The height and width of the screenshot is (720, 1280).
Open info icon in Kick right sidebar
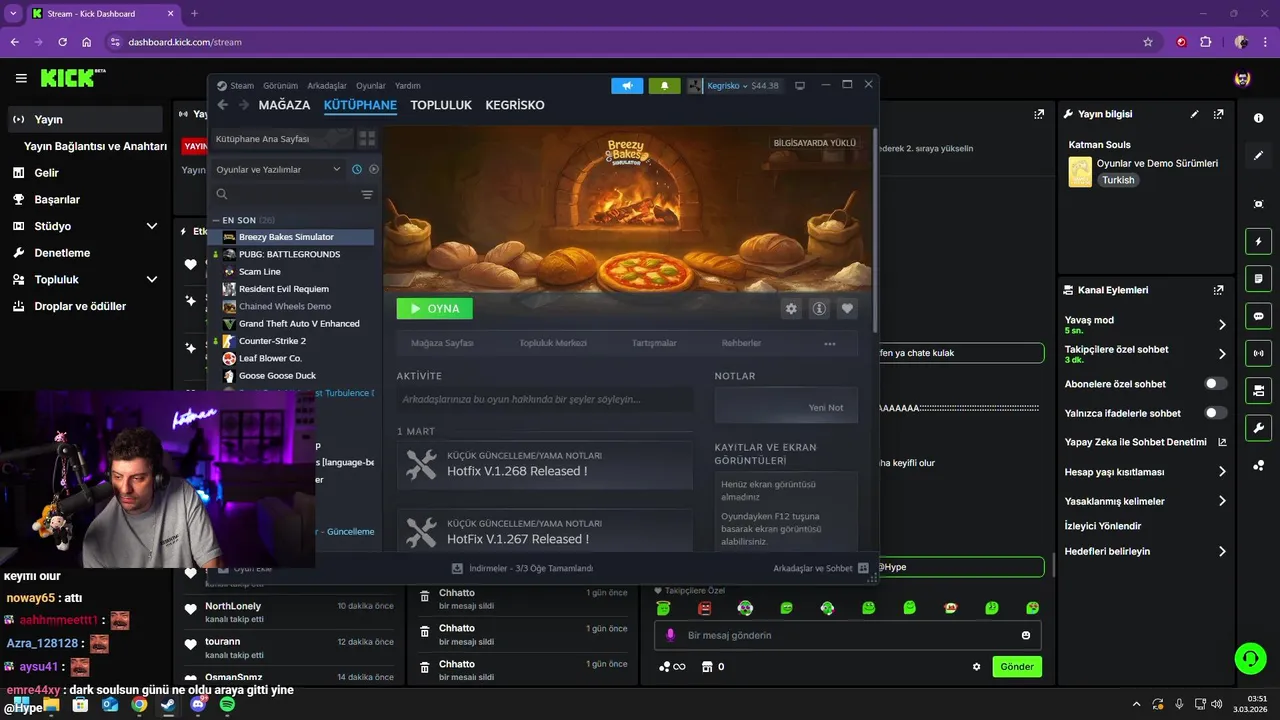[1258, 118]
